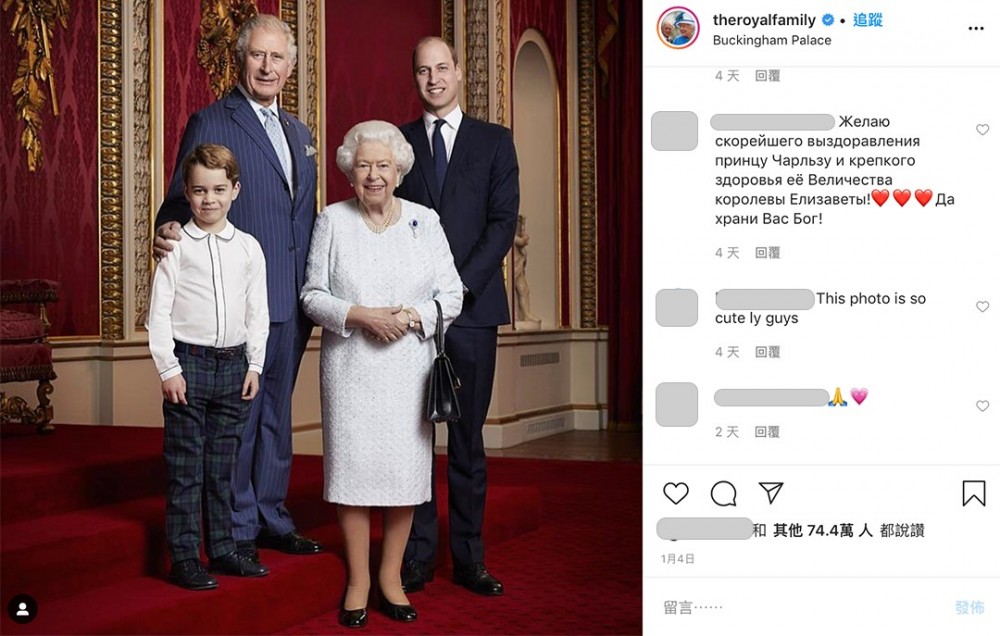Like the Russian comment with heart
The width and height of the screenshot is (1000, 636).
(982, 129)
